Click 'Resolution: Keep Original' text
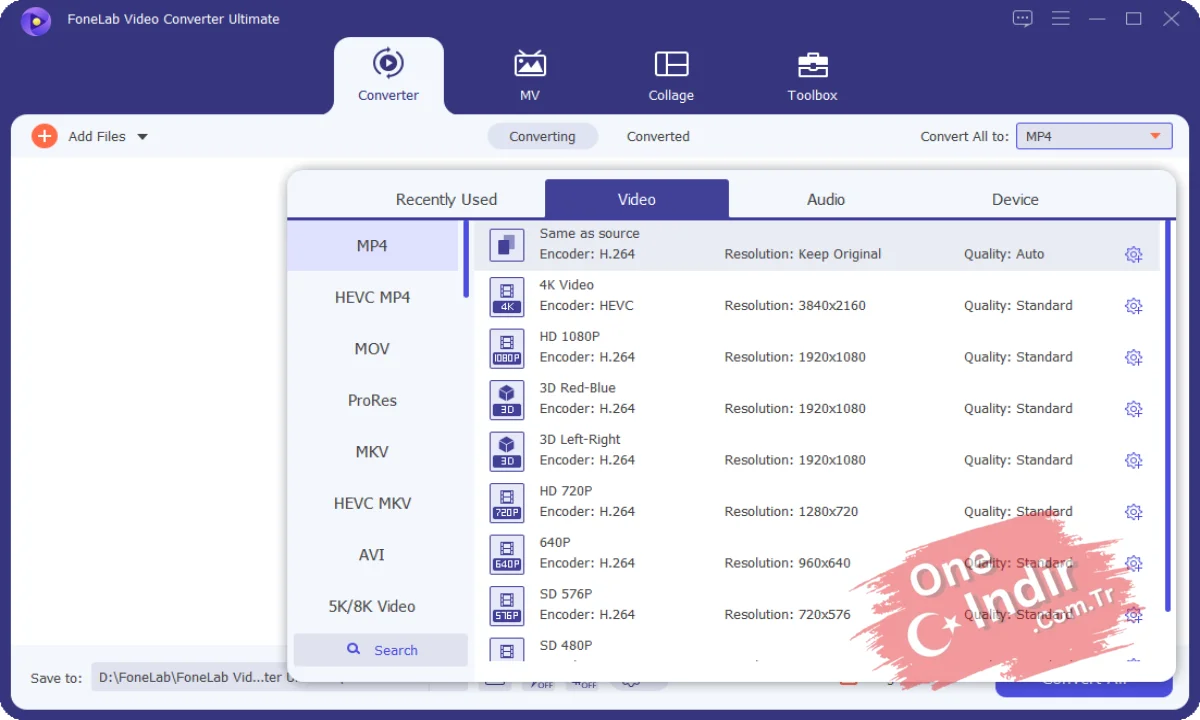This screenshot has height=720, width=1200. tap(803, 254)
